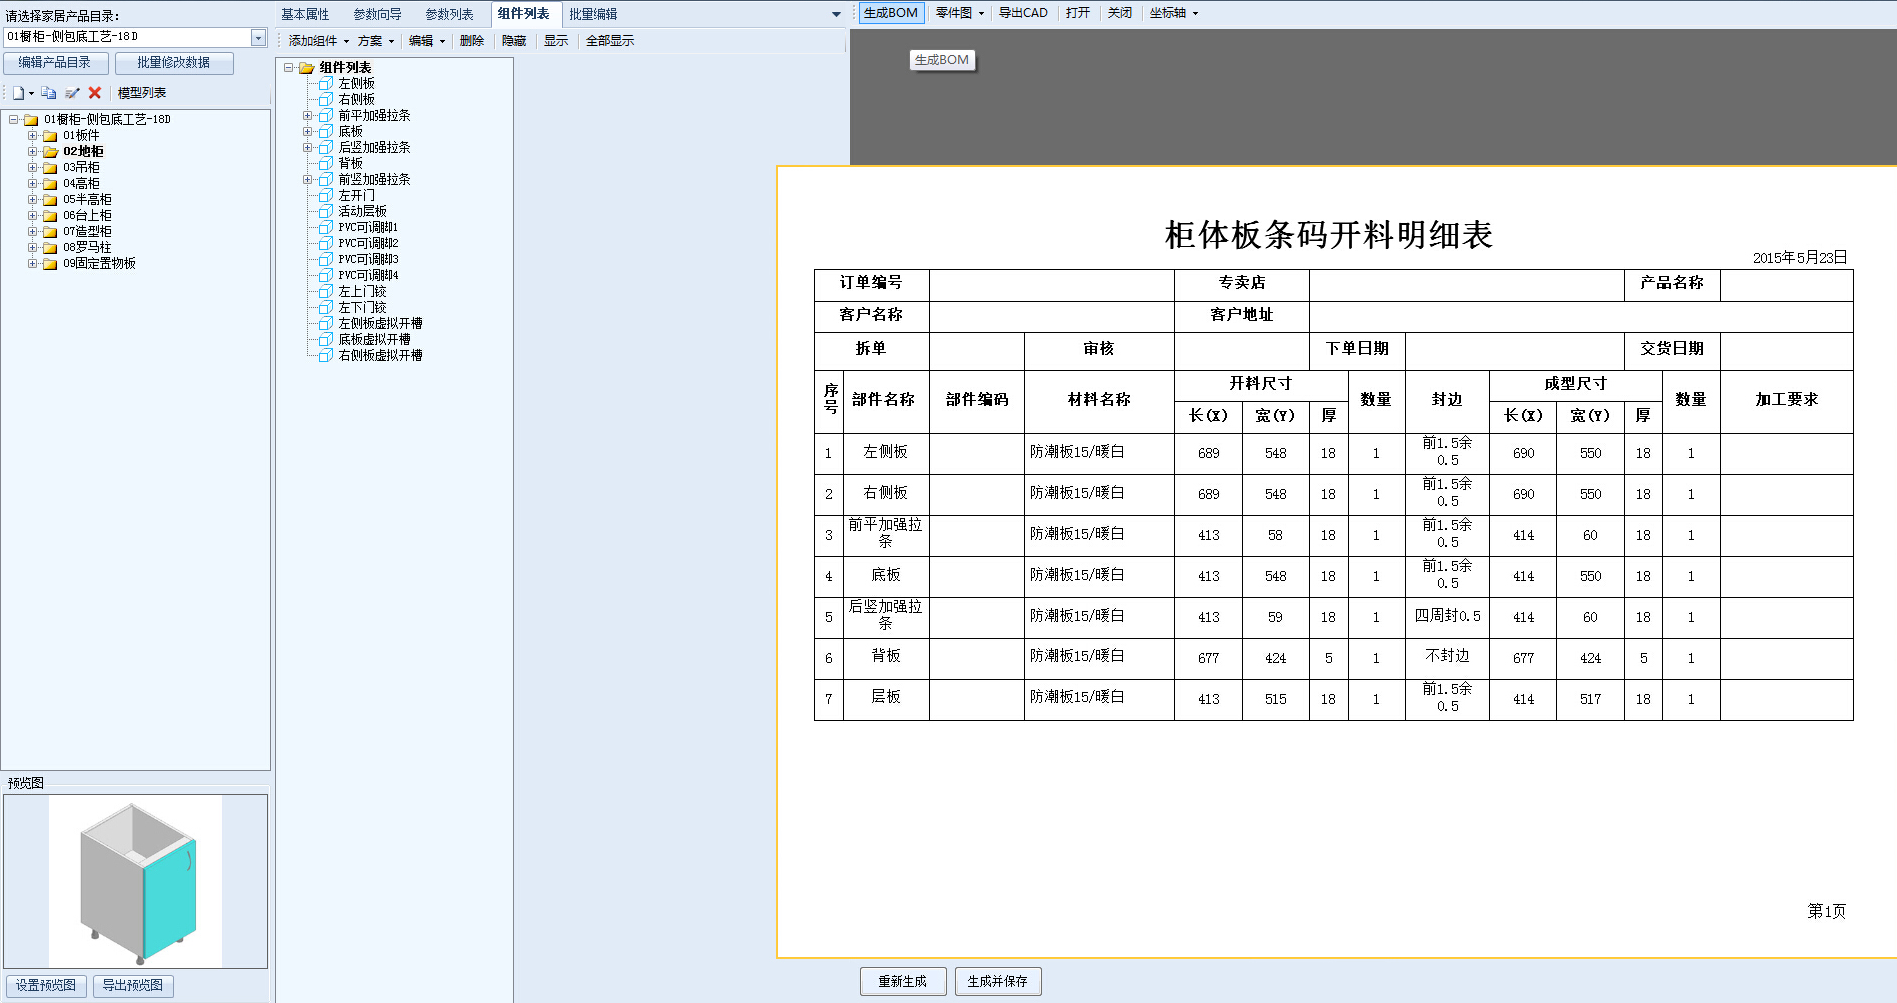This screenshot has width=1897, height=1003.
Task: Click the copy model icon
Action: [48, 93]
